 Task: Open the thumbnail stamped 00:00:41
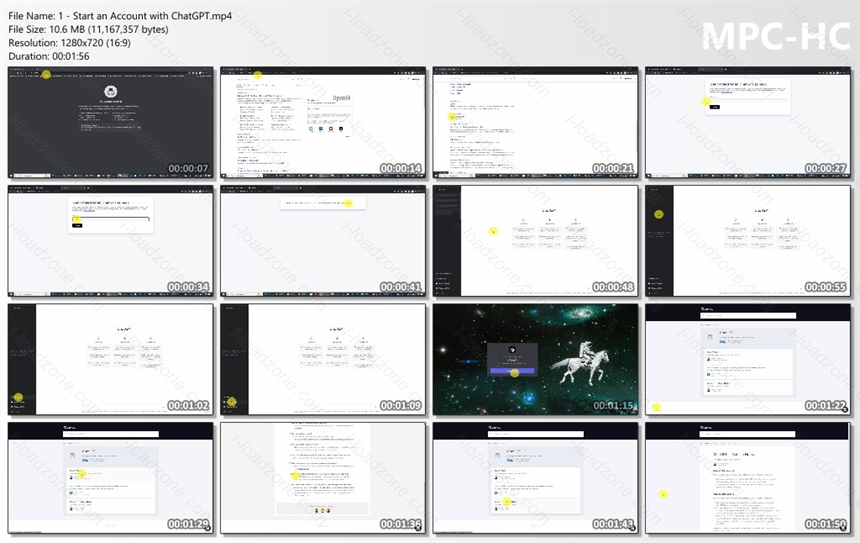coord(323,241)
